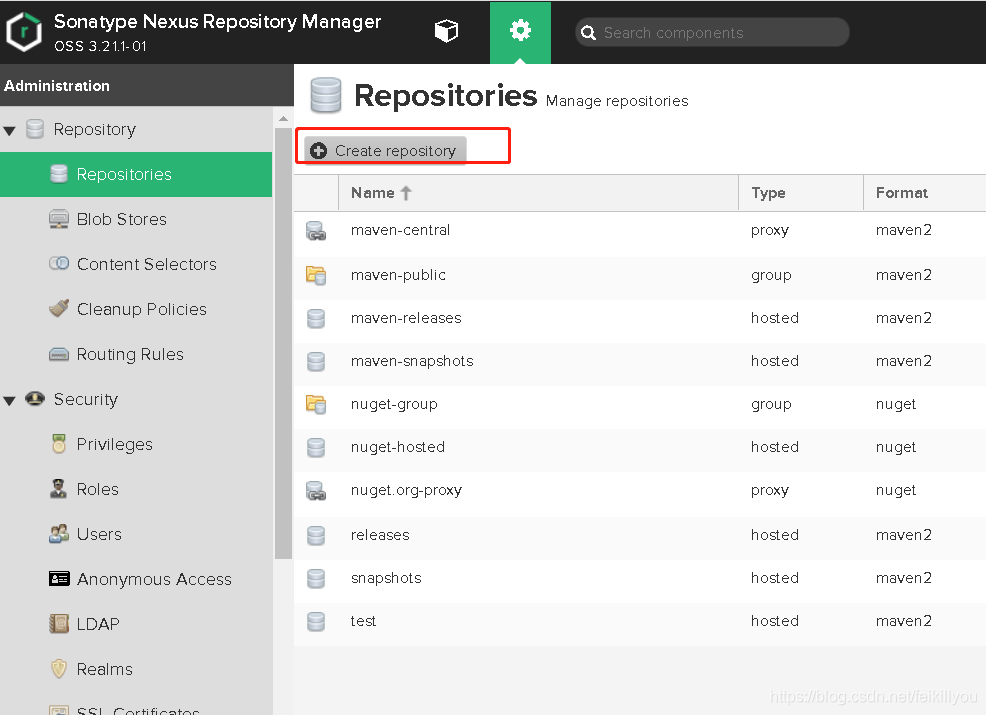
Task: Select the Blob Stores icon
Action: pos(59,219)
